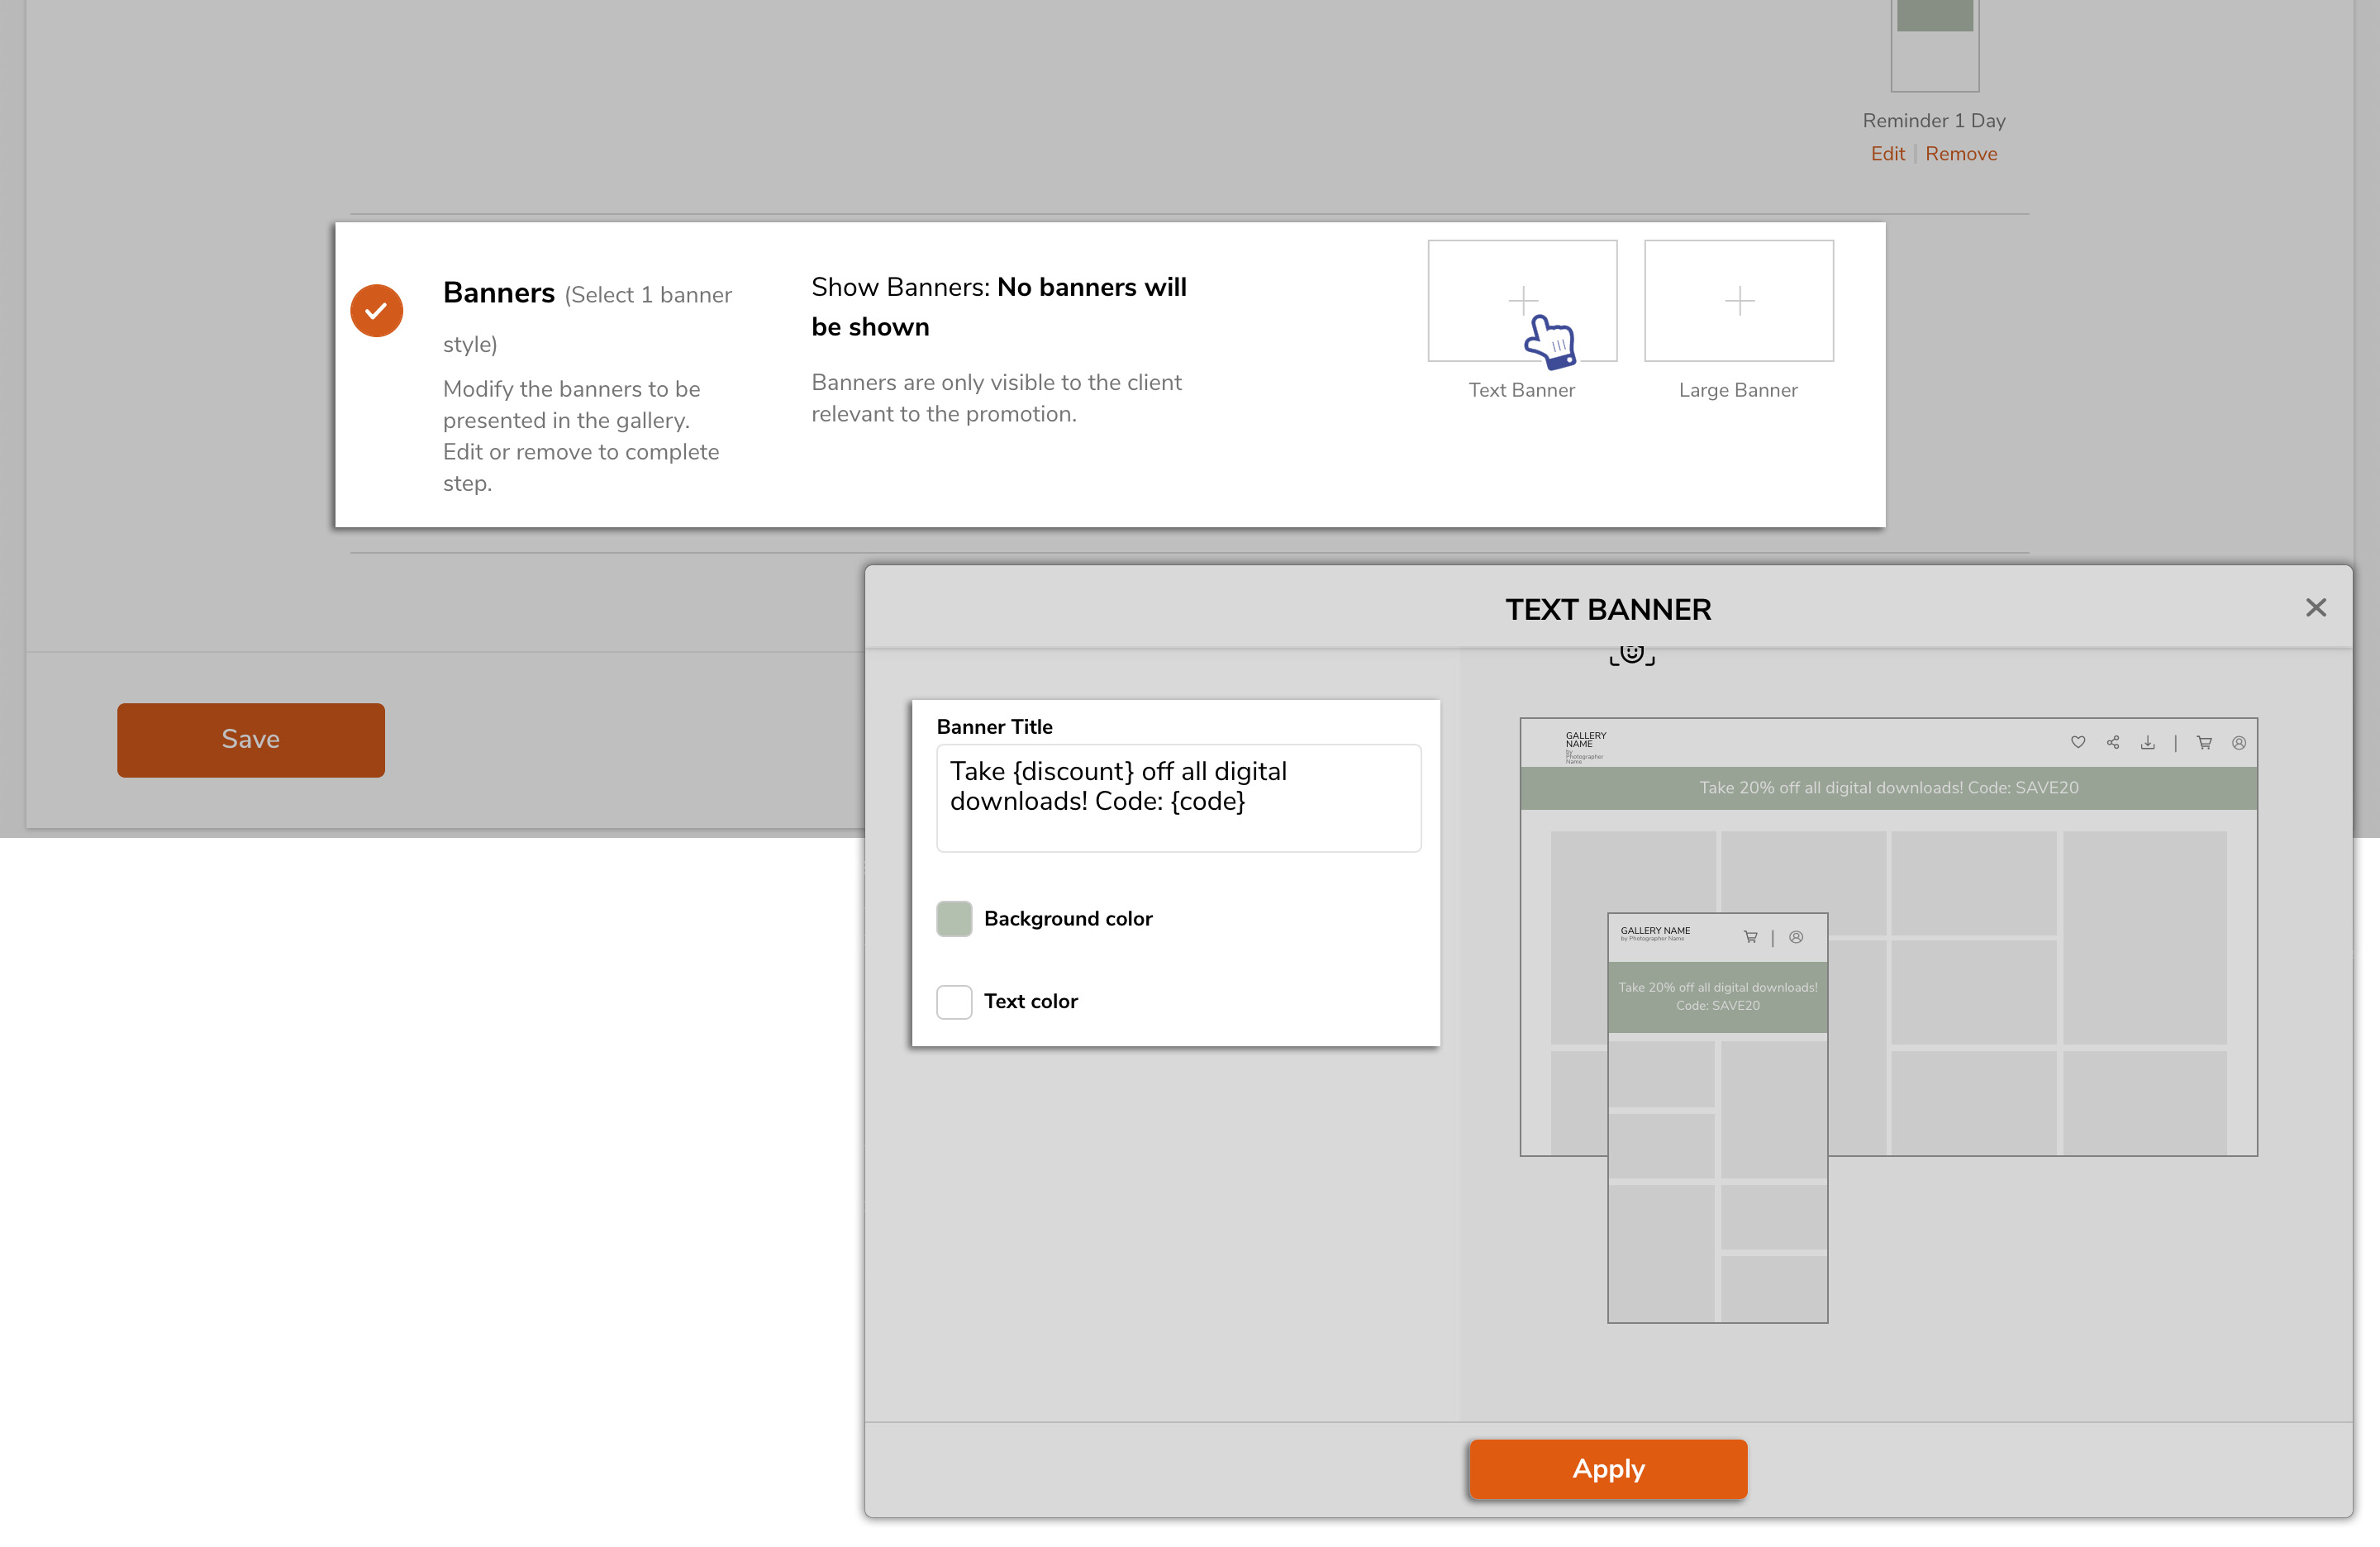Click Remove under Reminder 1 Day
The image size is (2380, 1547).
coord(1962,153)
